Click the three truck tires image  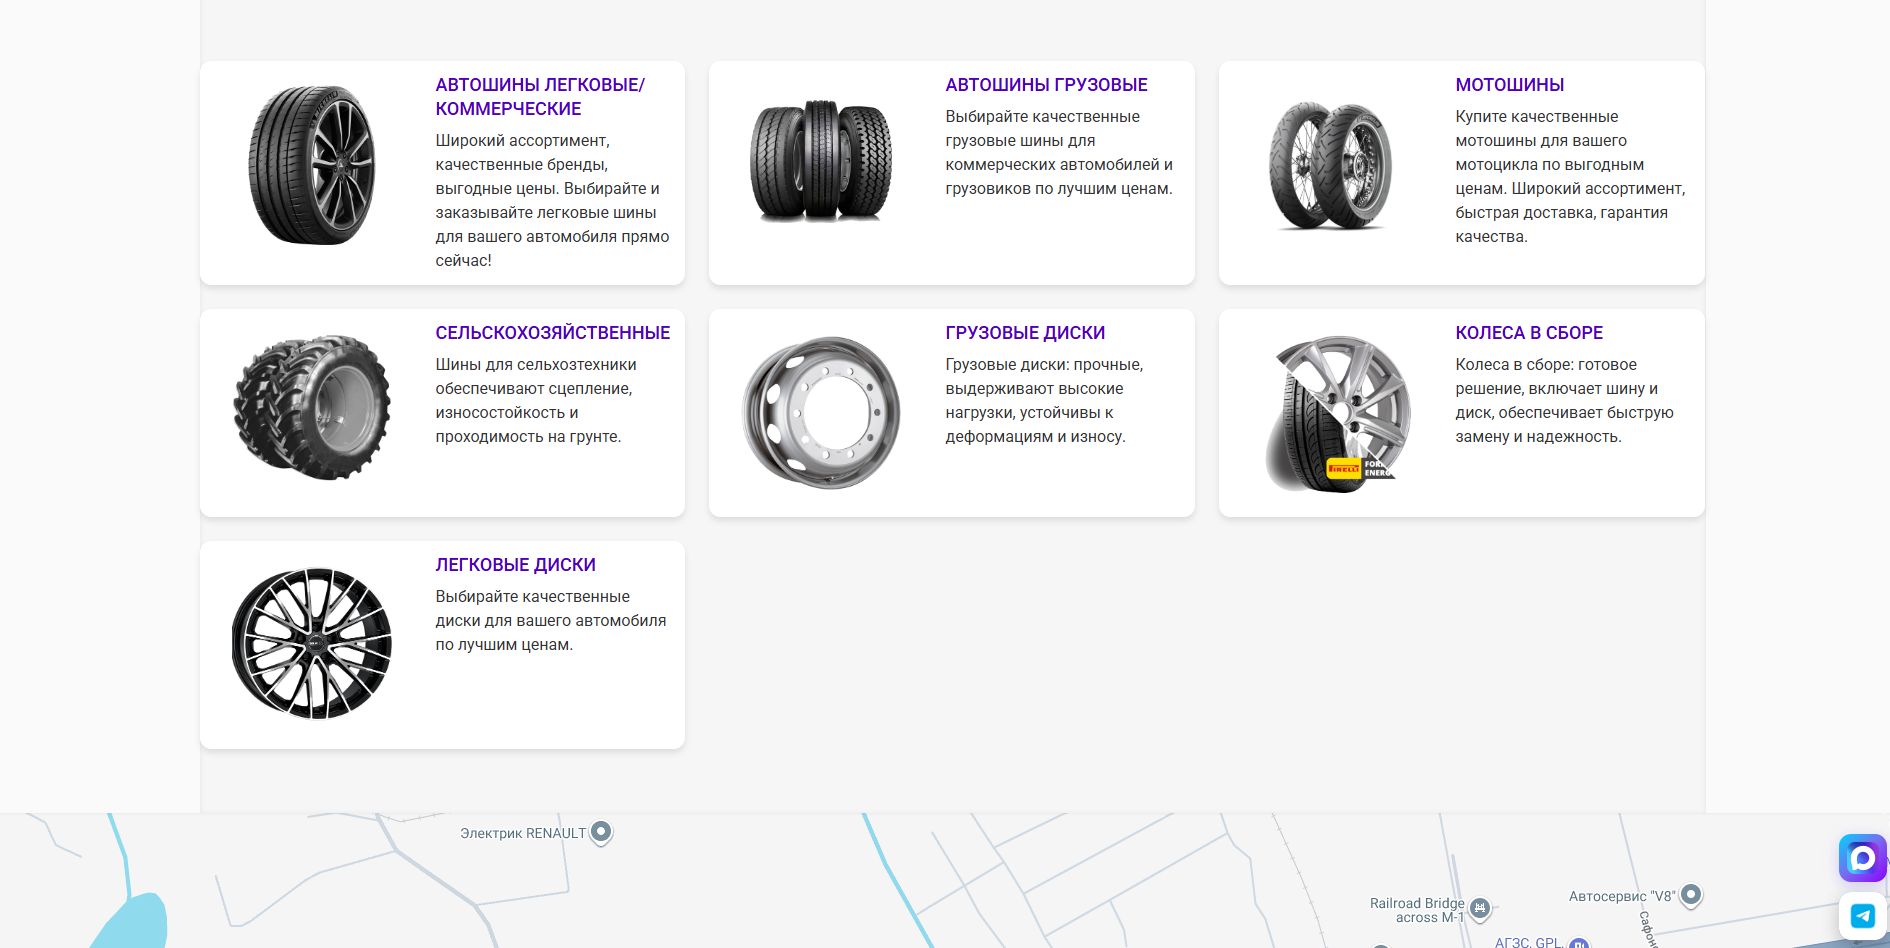click(821, 161)
